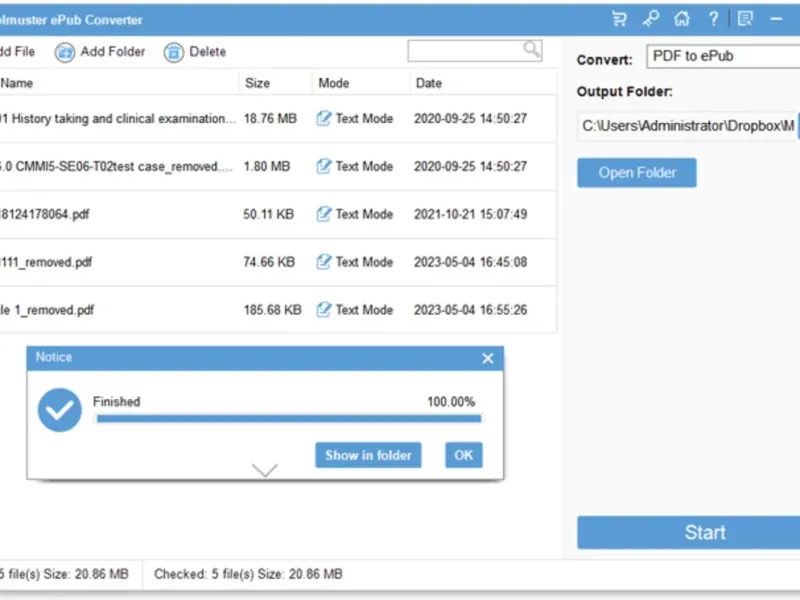Click the 74.66 KB size cell
Image resolution: width=800 pixels, height=600 pixels.
tap(269, 262)
